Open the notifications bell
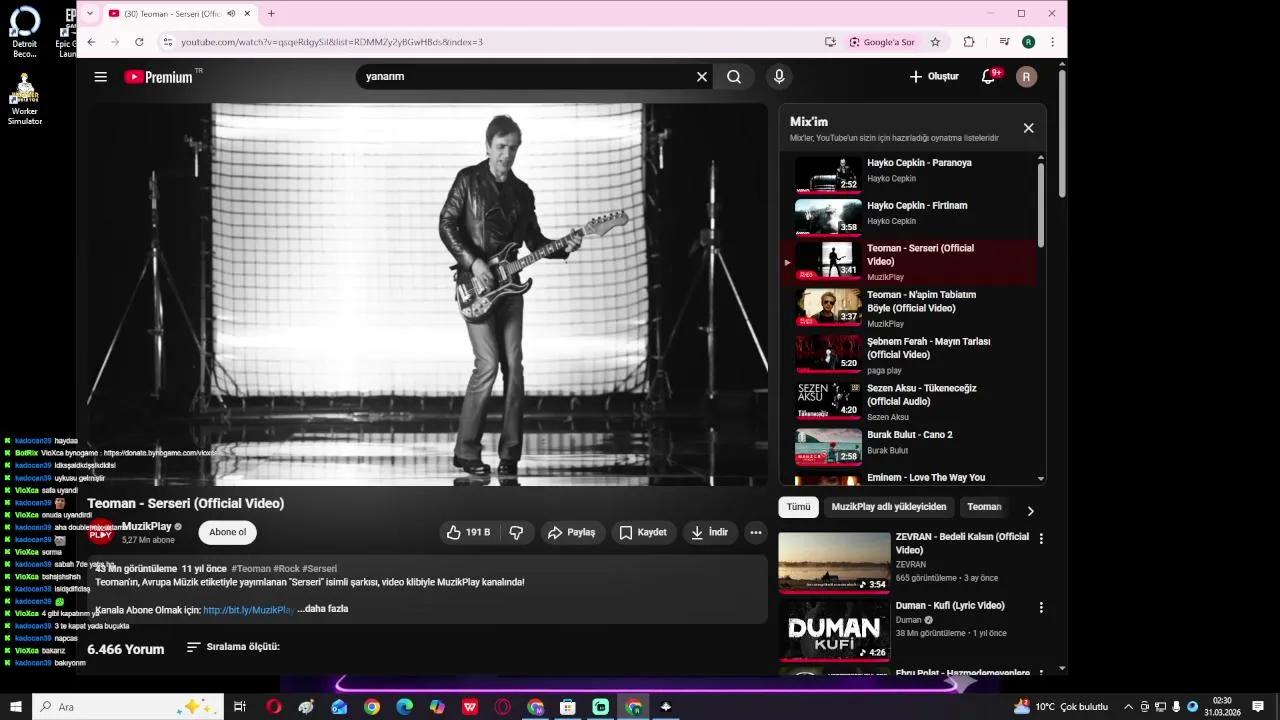Viewport: 1280px width, 720px height. (990, 77)
